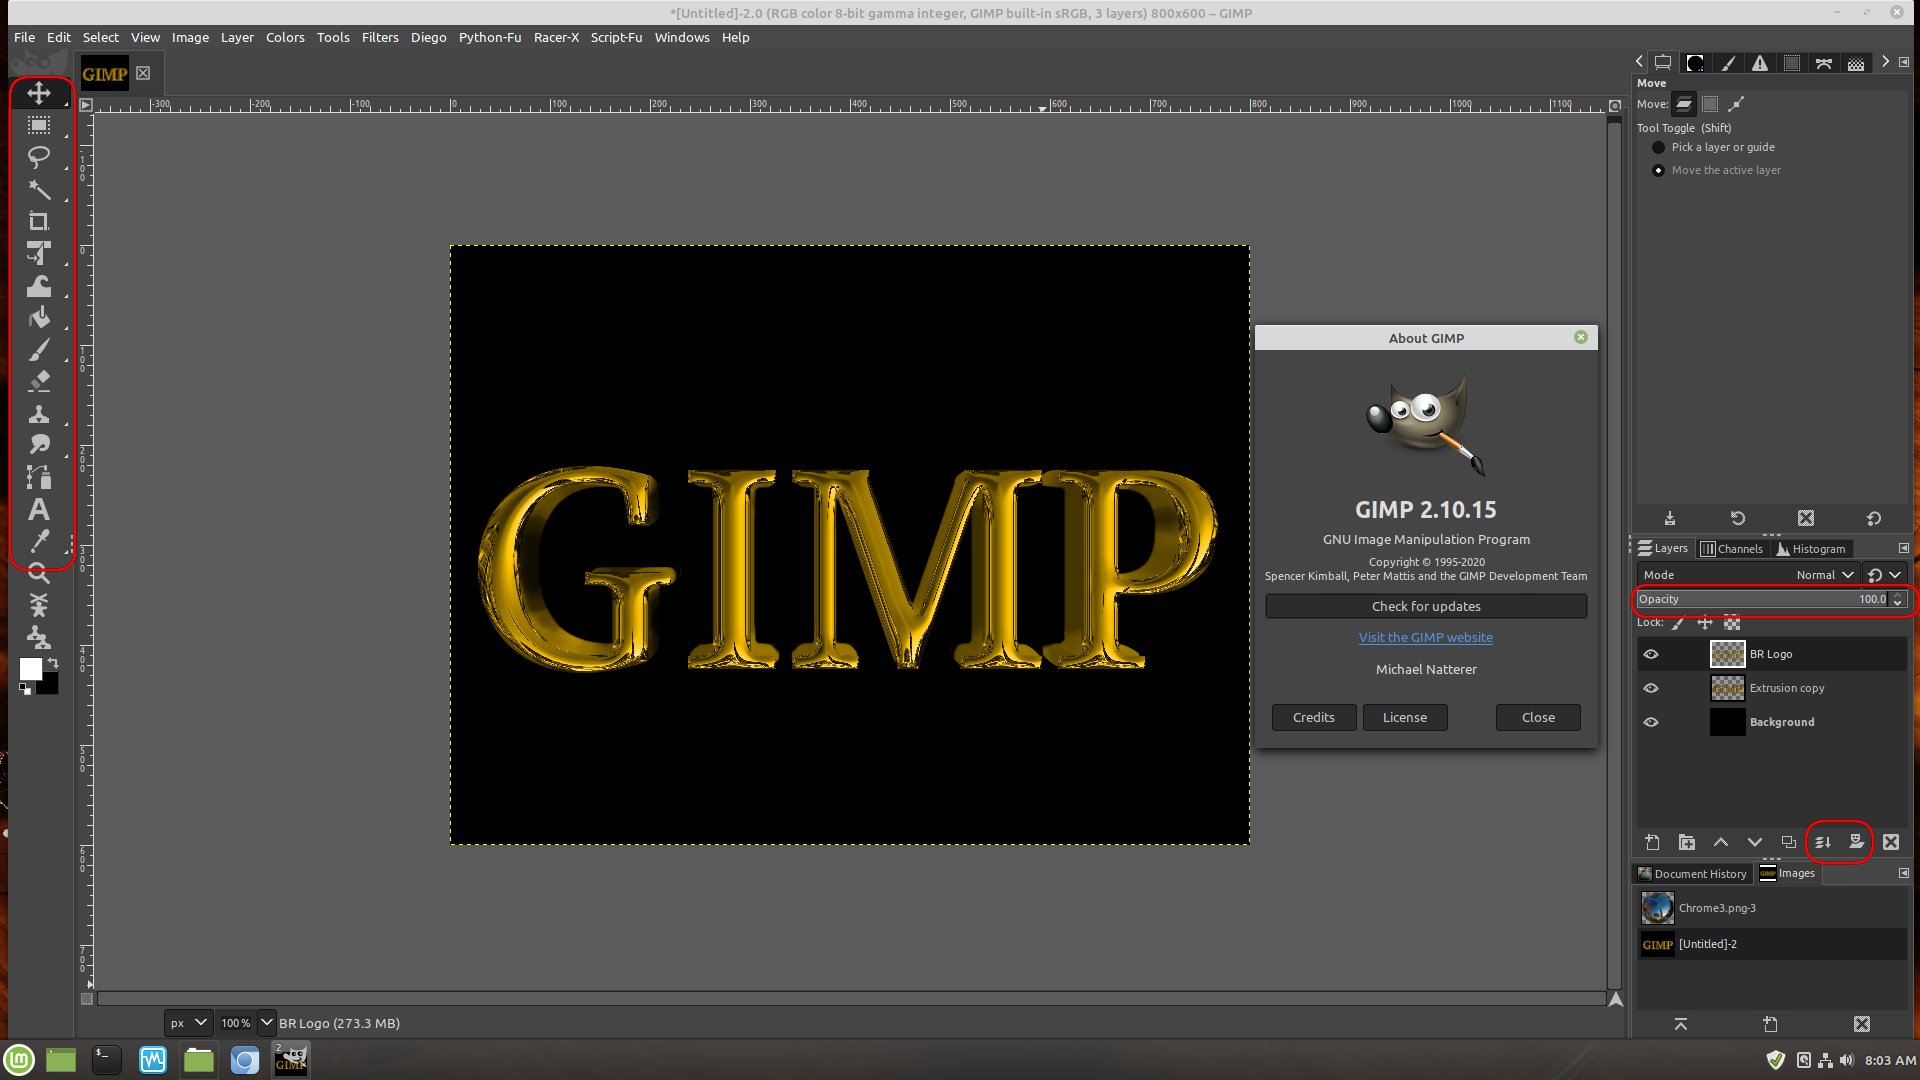Select the Bucket Fill tool
1920x1080 pixels.
pos(39,317)
